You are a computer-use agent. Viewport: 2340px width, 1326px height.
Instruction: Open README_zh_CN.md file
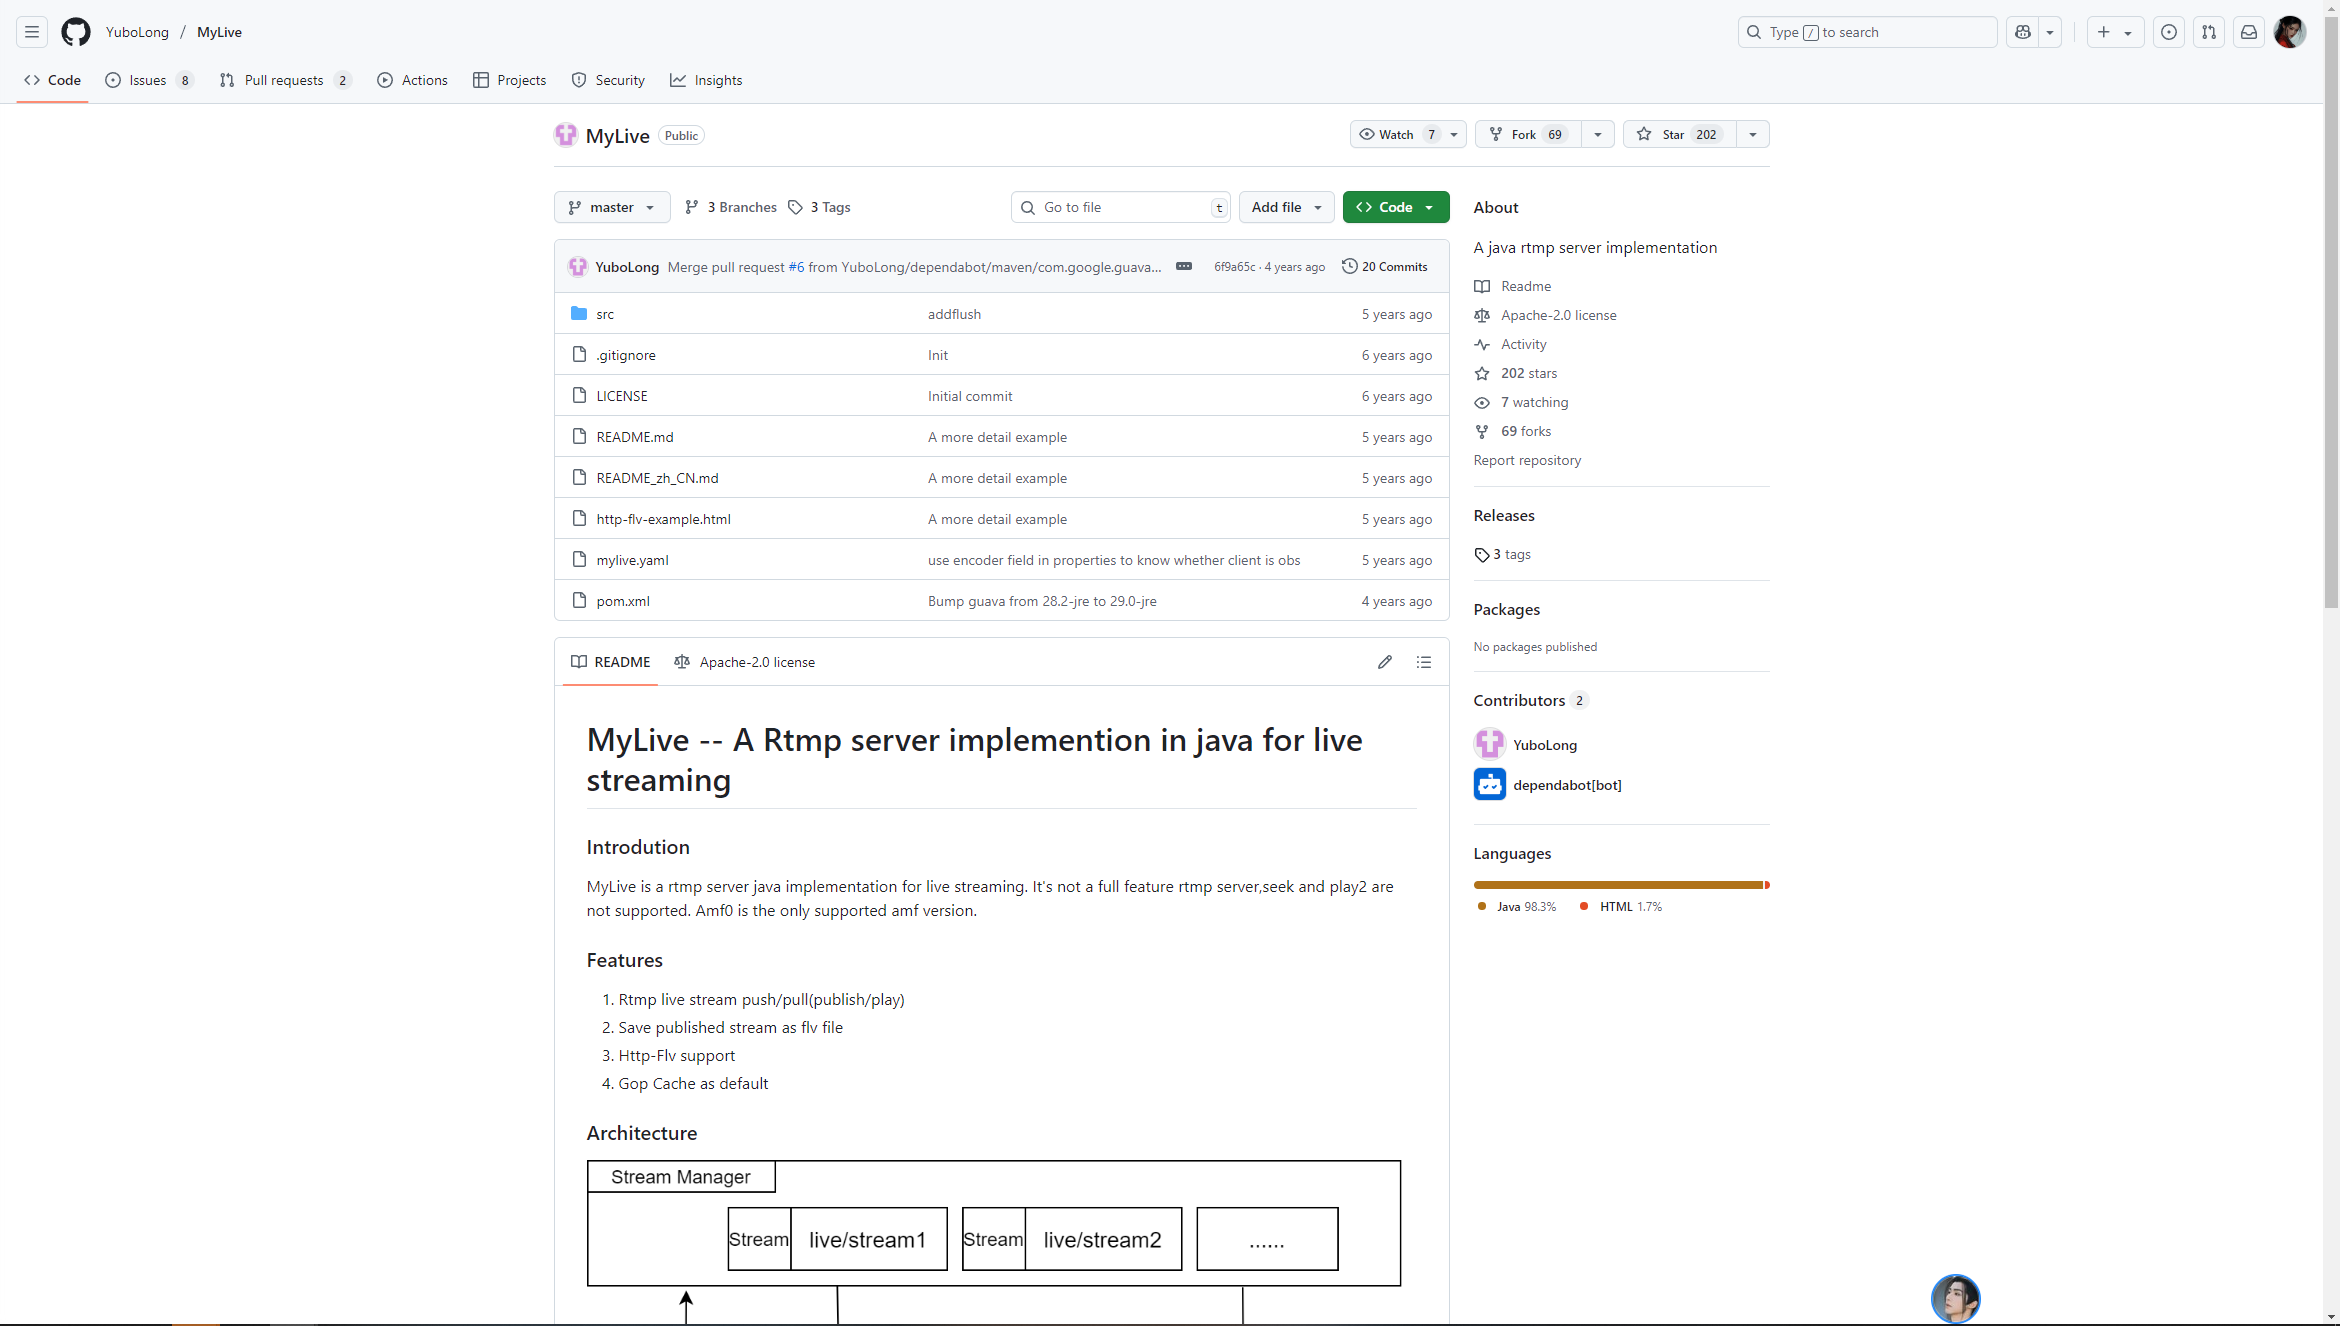tap(657, 478)
